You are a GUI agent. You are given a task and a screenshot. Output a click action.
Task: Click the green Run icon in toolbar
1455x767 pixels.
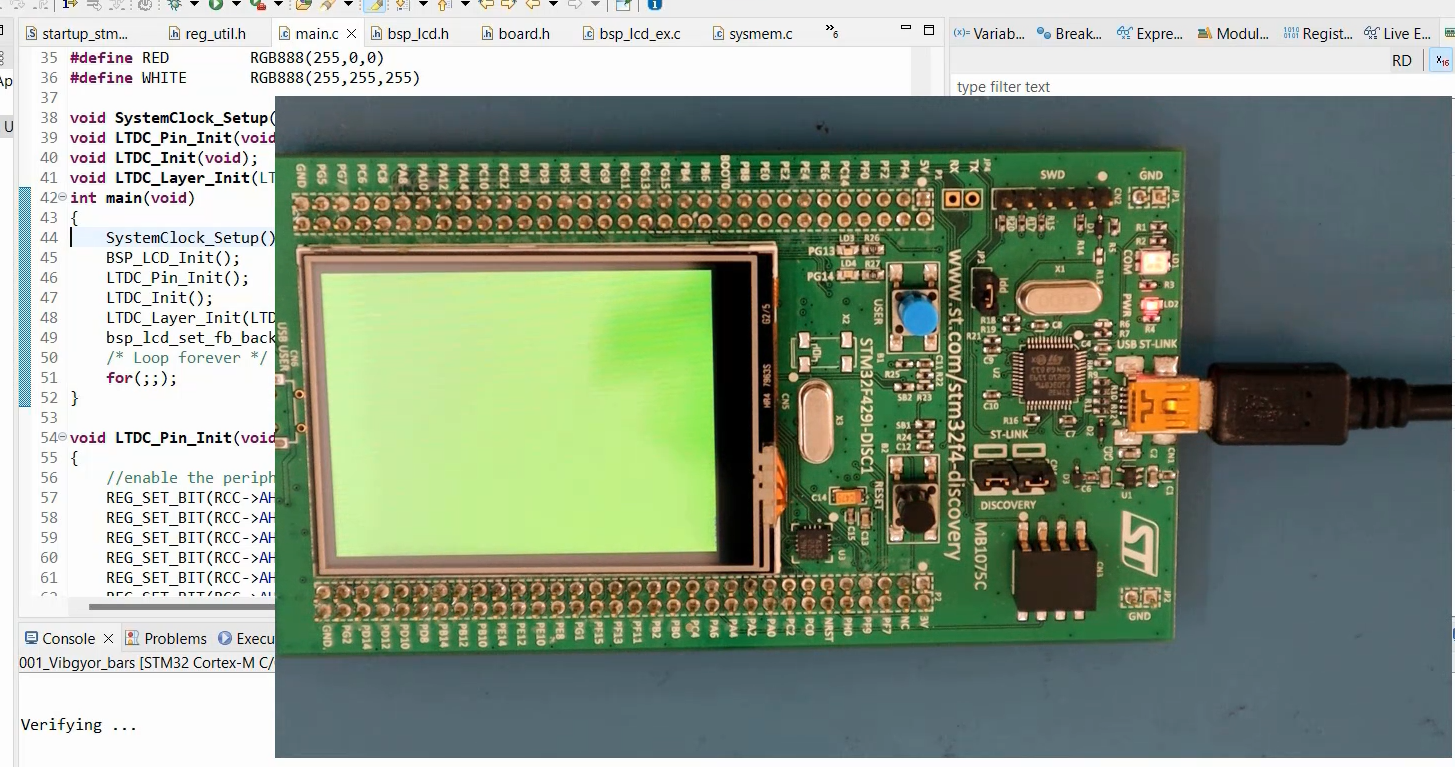tap(215, 4)
